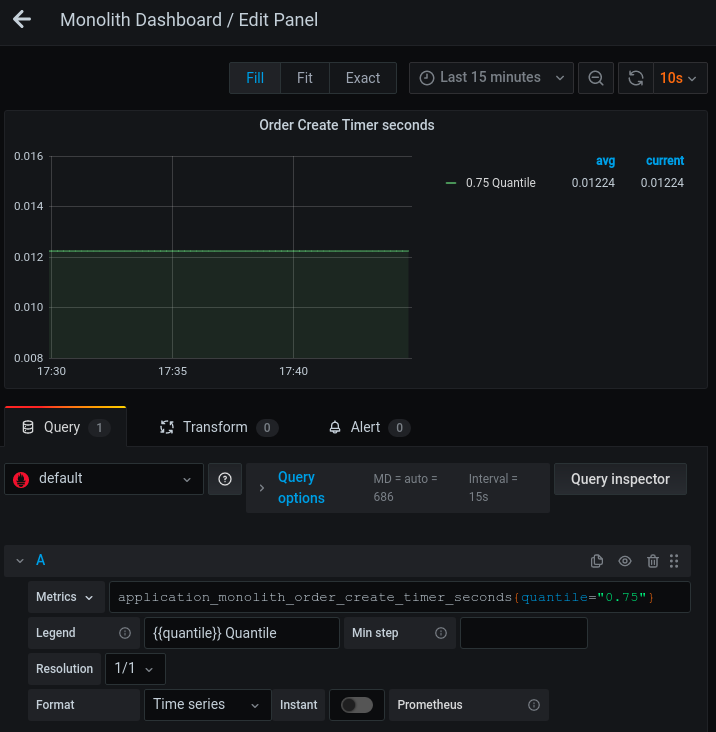Toggle the Instant switch

pos(357,705)
